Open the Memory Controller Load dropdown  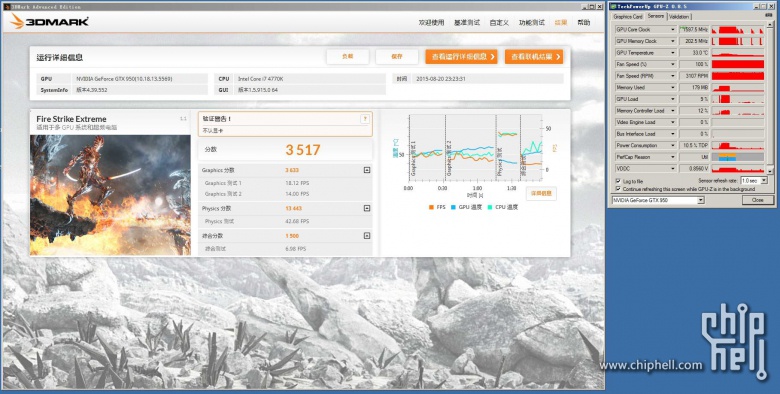tap(673, 110)
